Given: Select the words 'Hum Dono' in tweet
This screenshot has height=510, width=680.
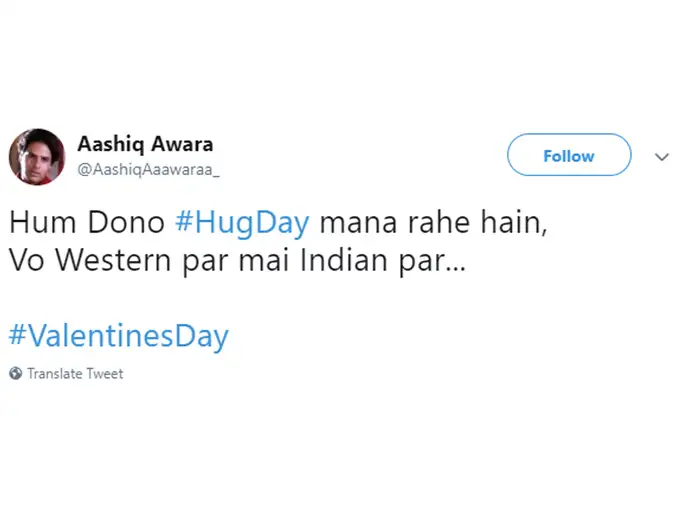Looking at the screenshot, I should click(87, 221).
